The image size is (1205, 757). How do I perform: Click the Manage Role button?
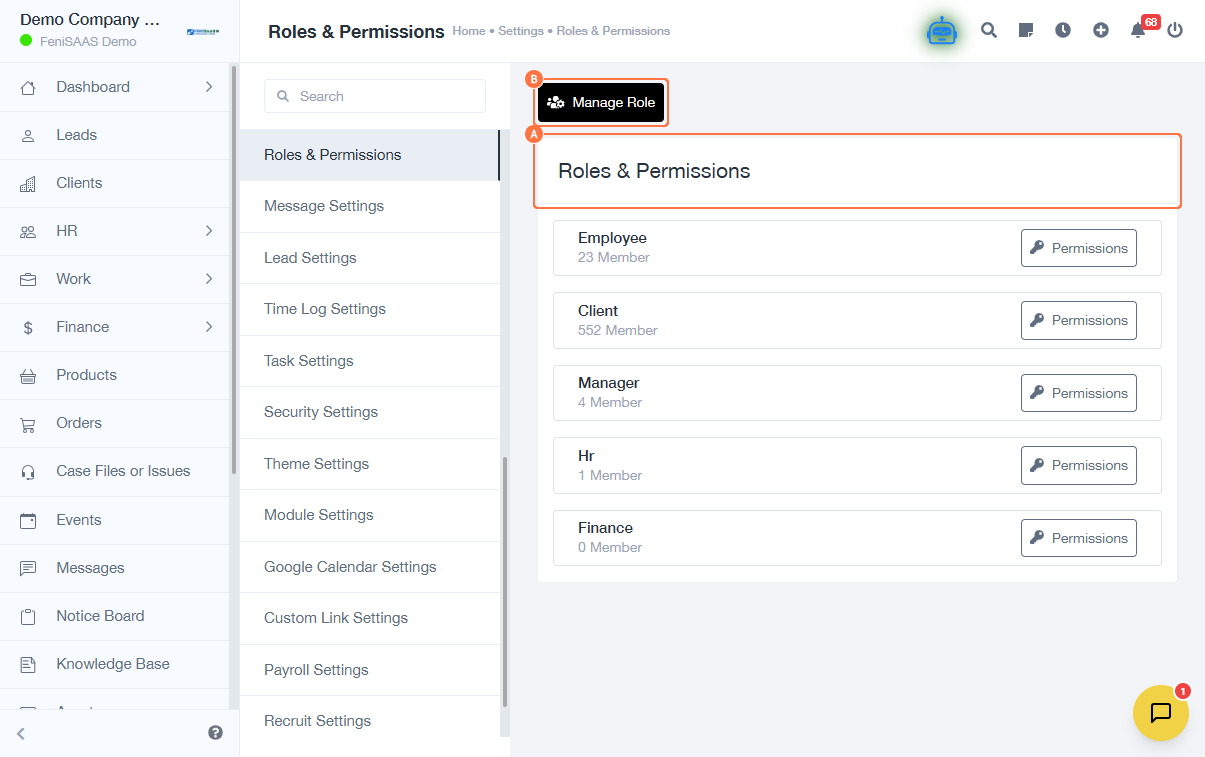[x=601, y=102]
